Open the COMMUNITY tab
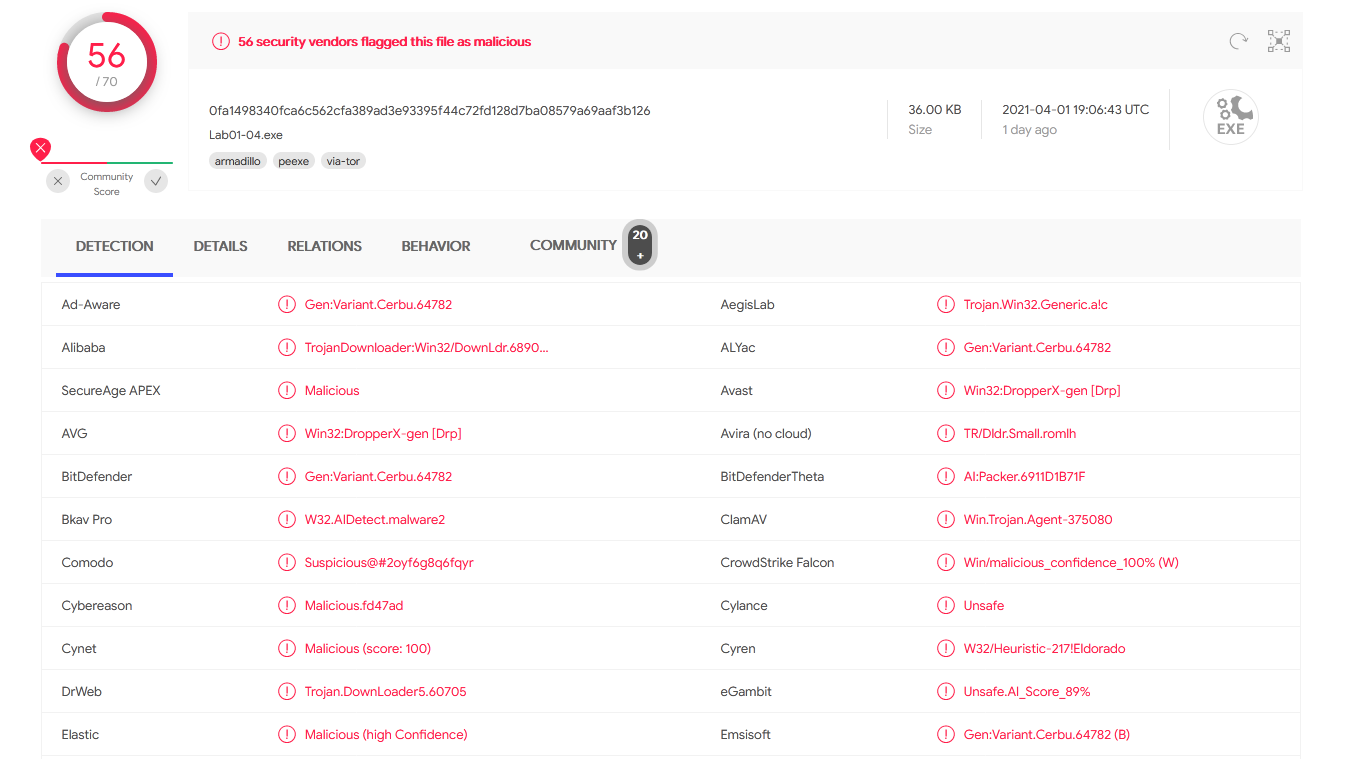The height and width of the screenshot is (759, 1346). point(573,245)
